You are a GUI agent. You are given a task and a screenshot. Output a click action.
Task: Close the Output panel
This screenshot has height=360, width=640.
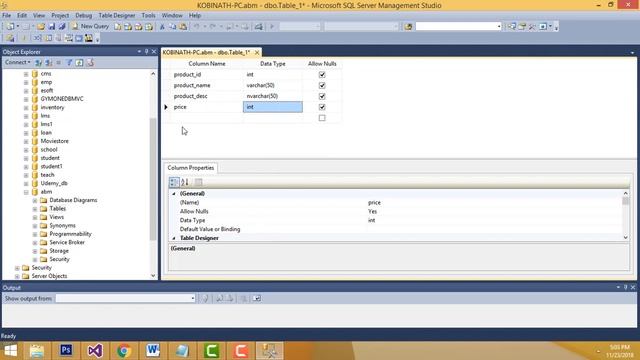[633, 287]
